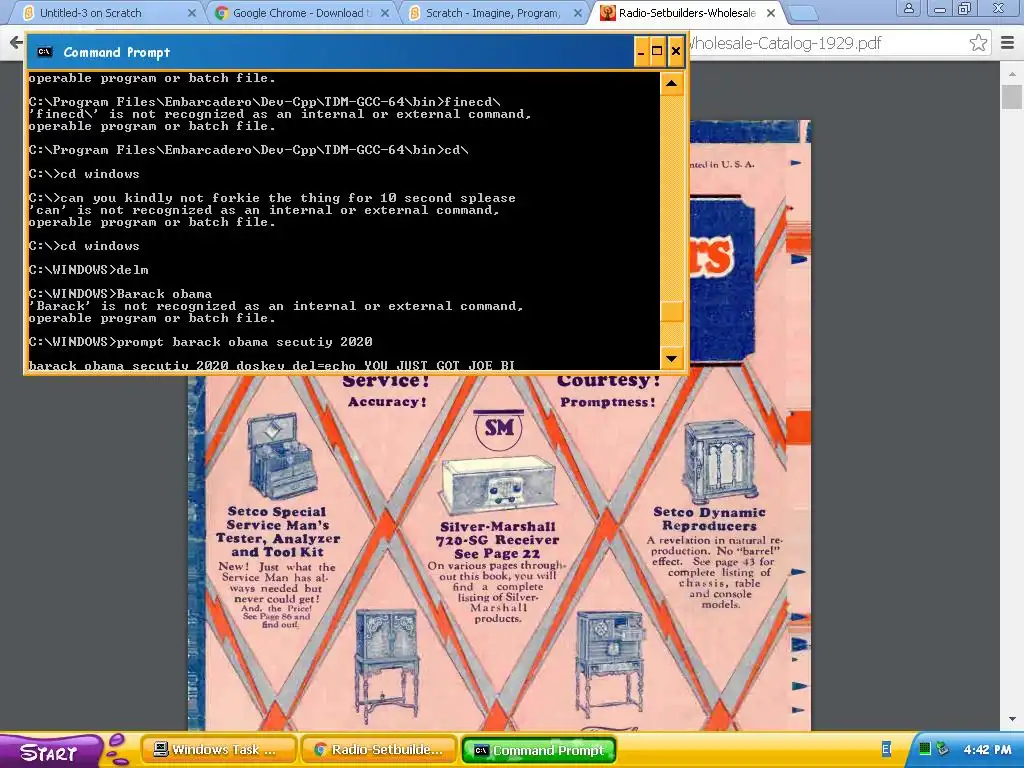
Task: Click the 'Promptness!' text in the PDF
Action: coord(607,402)
